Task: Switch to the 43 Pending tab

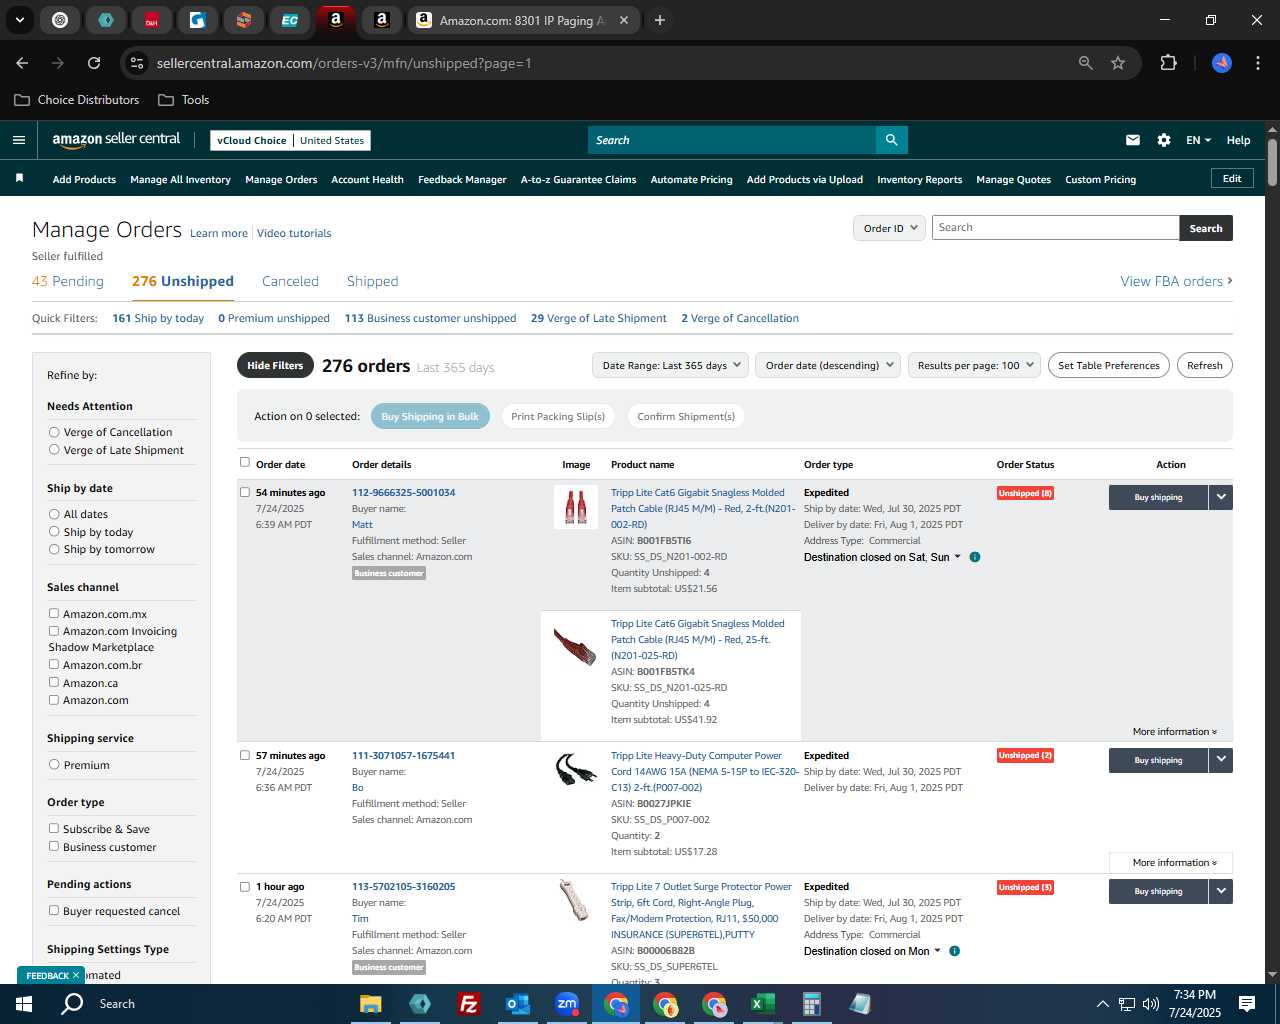Action: (x=68, y=281)
